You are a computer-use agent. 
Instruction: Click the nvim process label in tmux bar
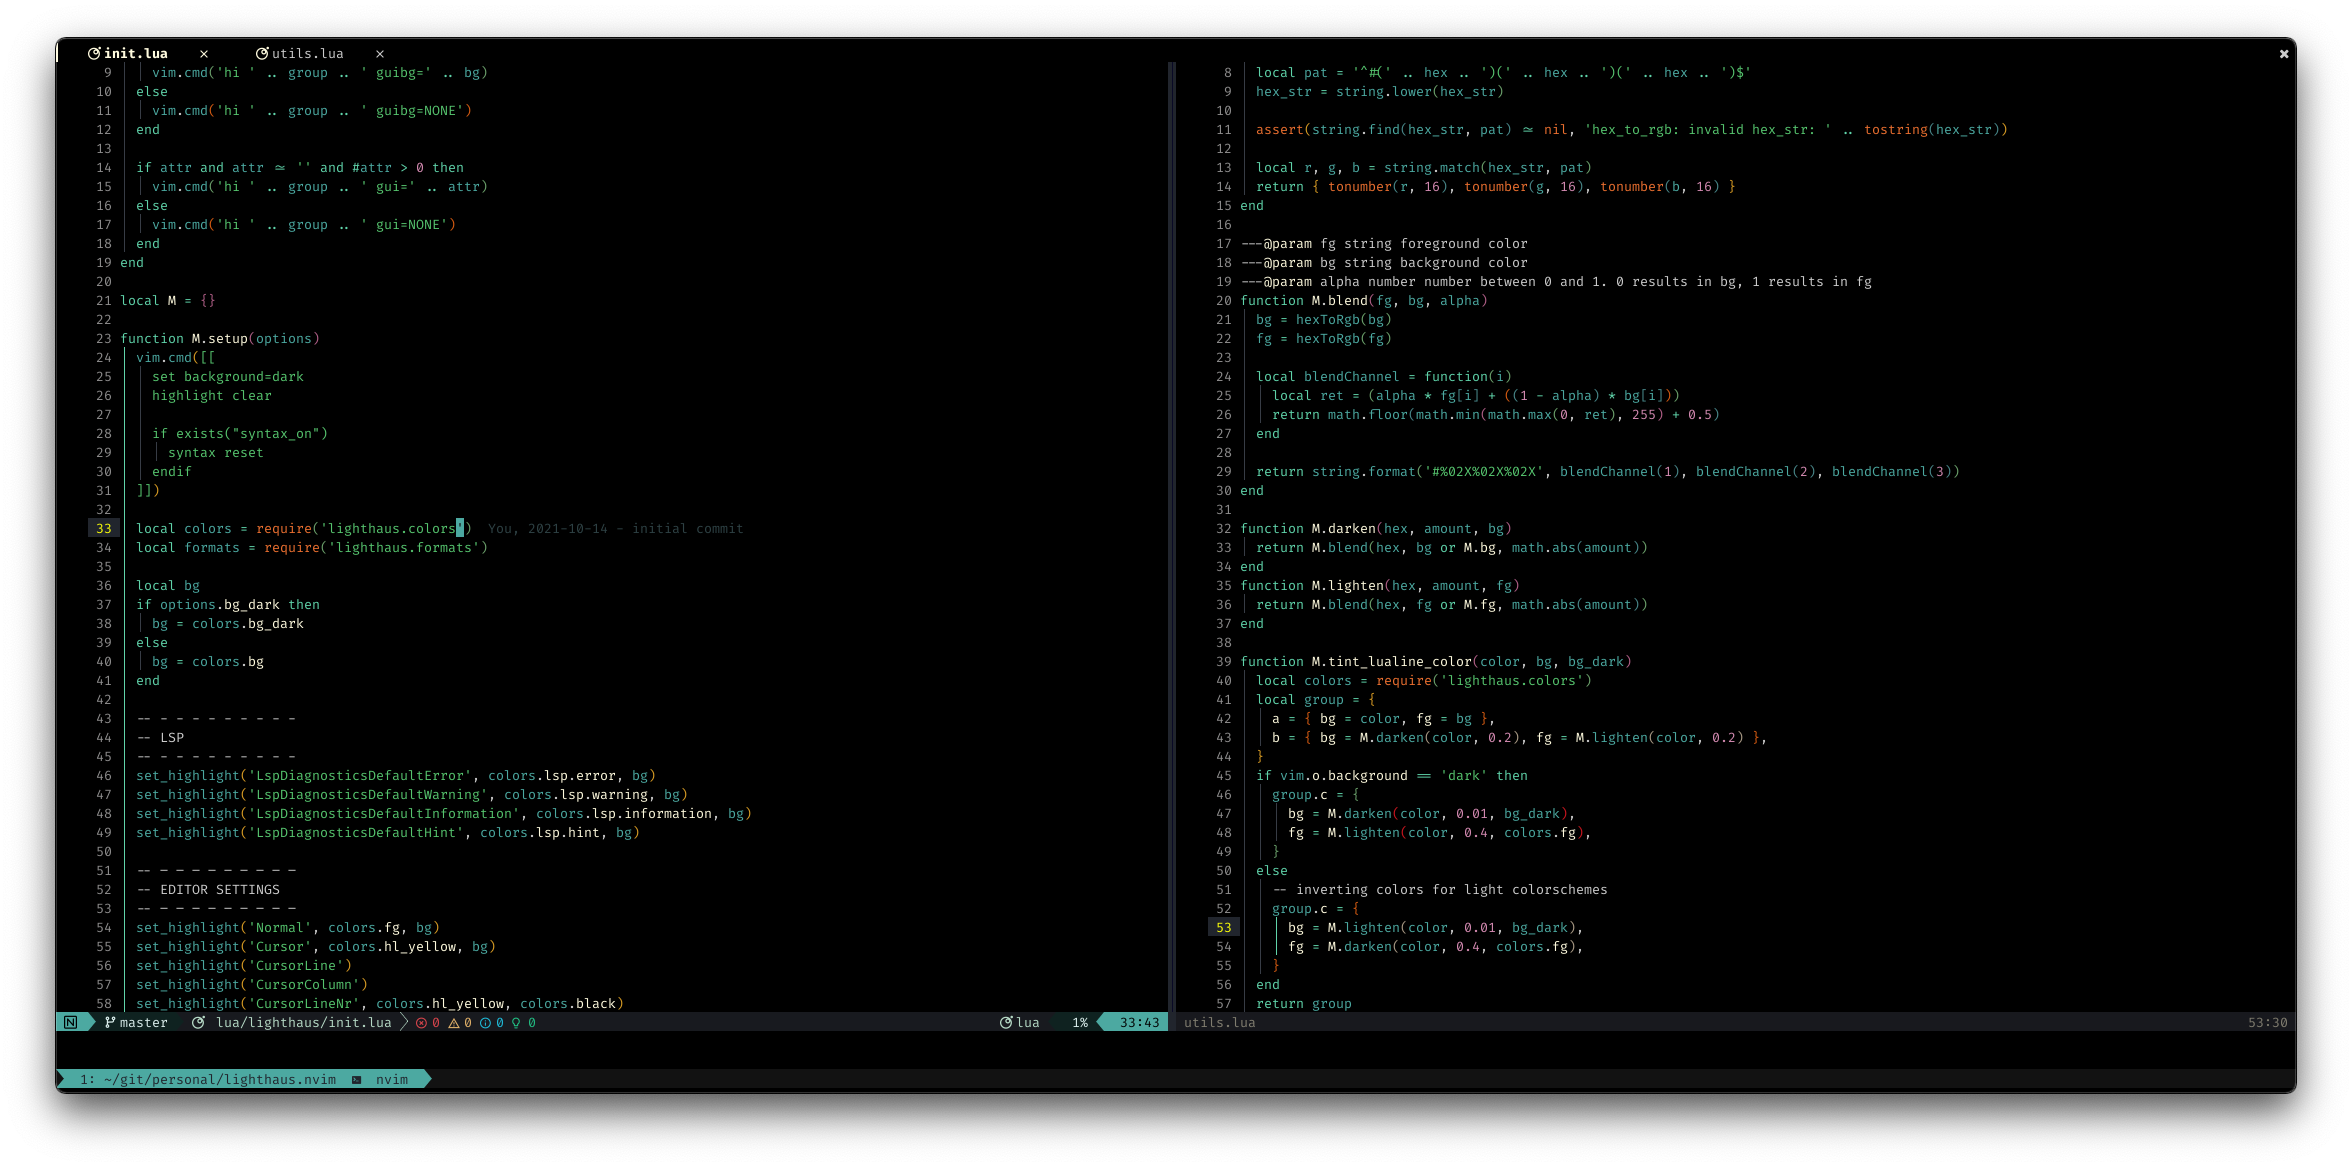392,1079
